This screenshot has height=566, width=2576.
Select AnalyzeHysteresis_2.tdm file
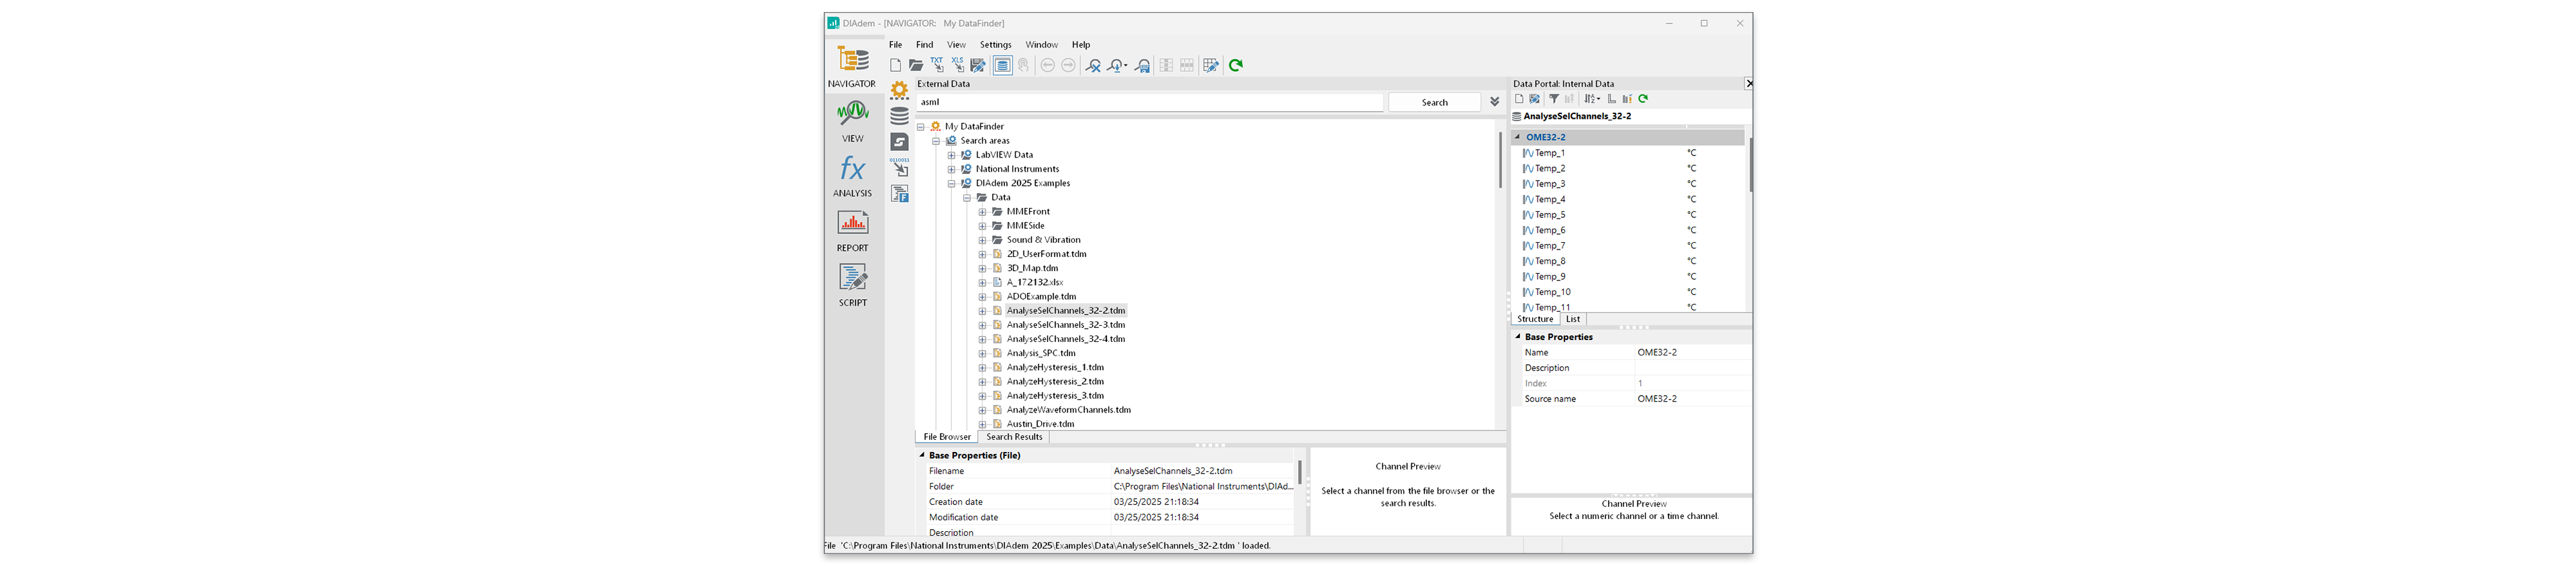[1055, 382]
